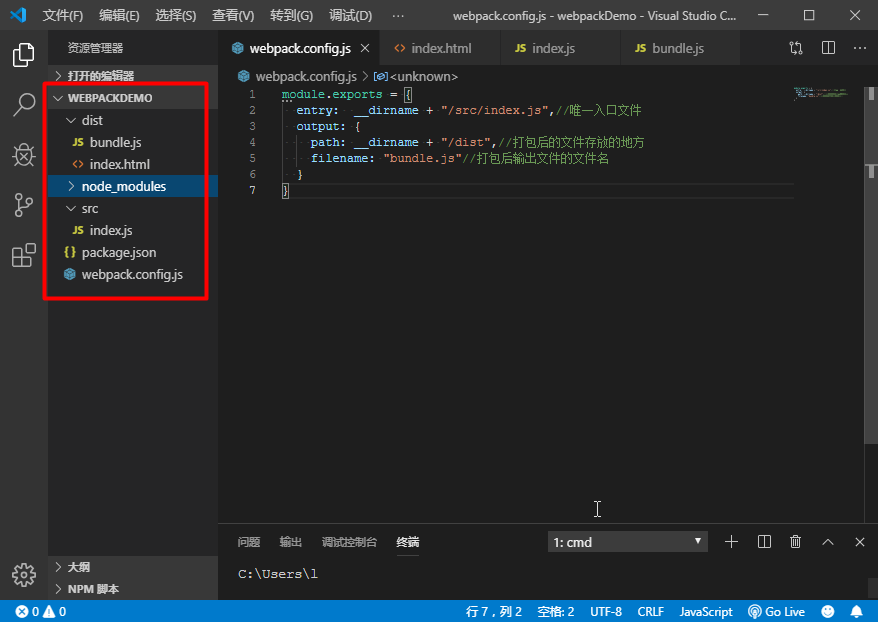This screenshot has width=878, height=622.
Task: Open the Search view in activity bar
Action: 24,105
